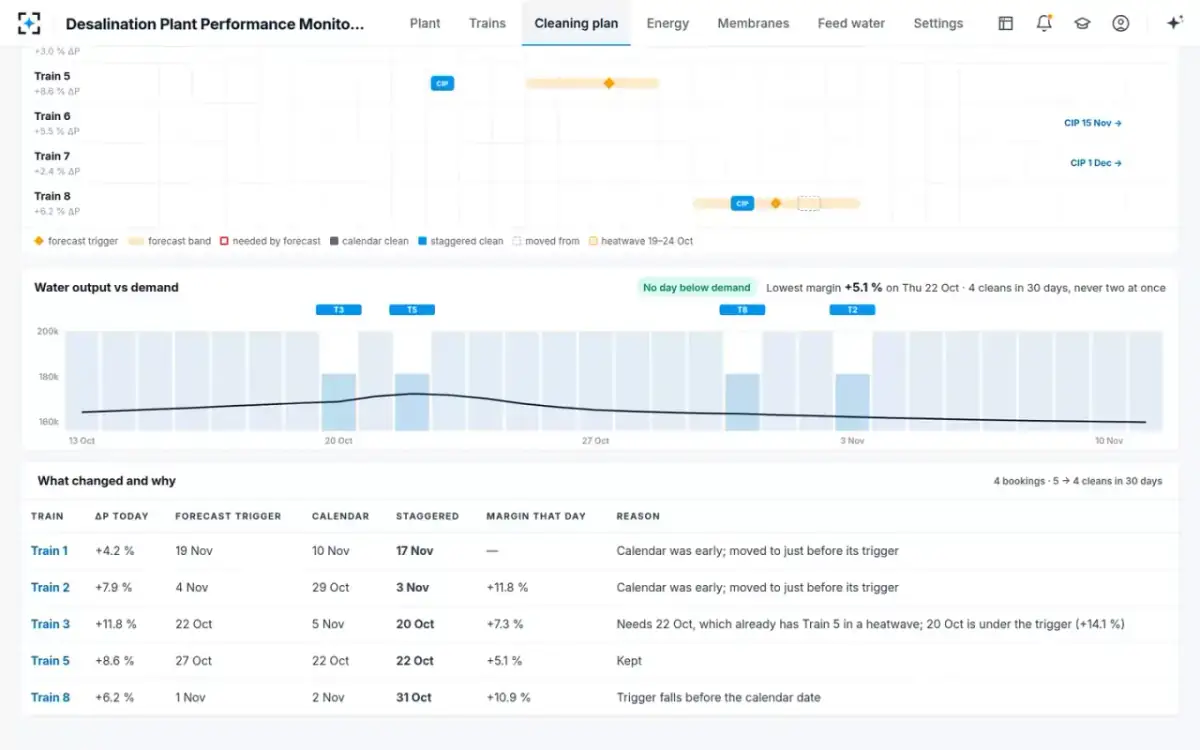Viewport: 1200px width, 750px height.
Task: Click staggered clean legend entry
Action: point(461,241)
